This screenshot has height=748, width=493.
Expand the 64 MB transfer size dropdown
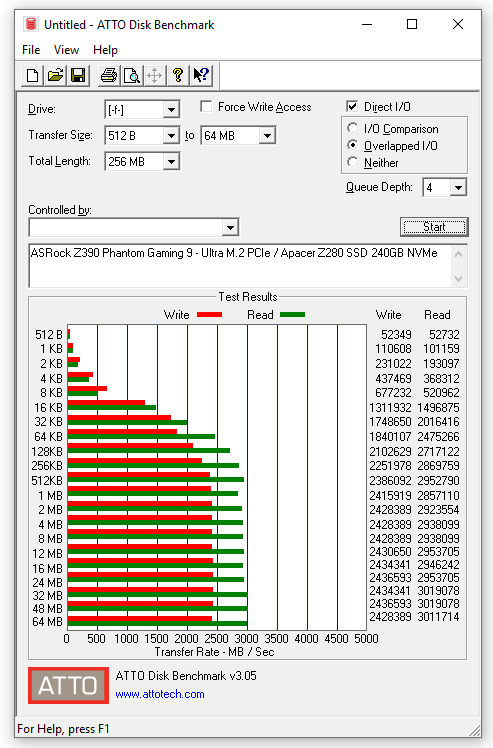[x=267, y=136]
